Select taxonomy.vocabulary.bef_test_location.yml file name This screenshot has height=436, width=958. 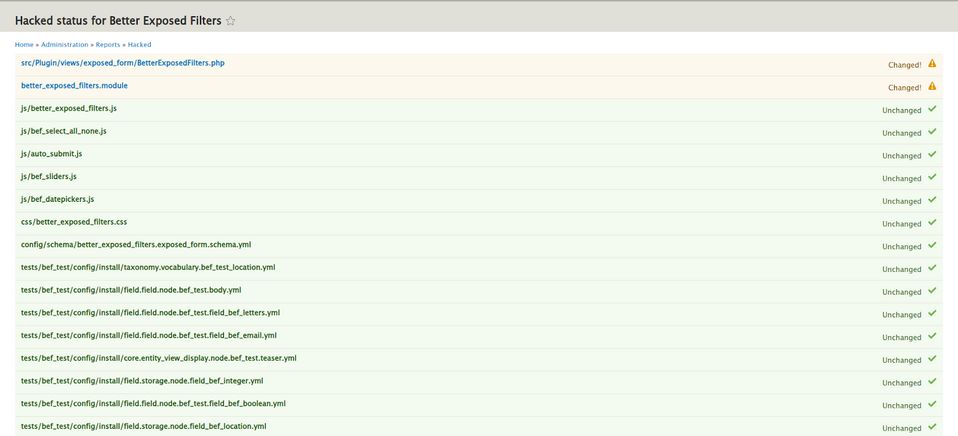[148, 267]
